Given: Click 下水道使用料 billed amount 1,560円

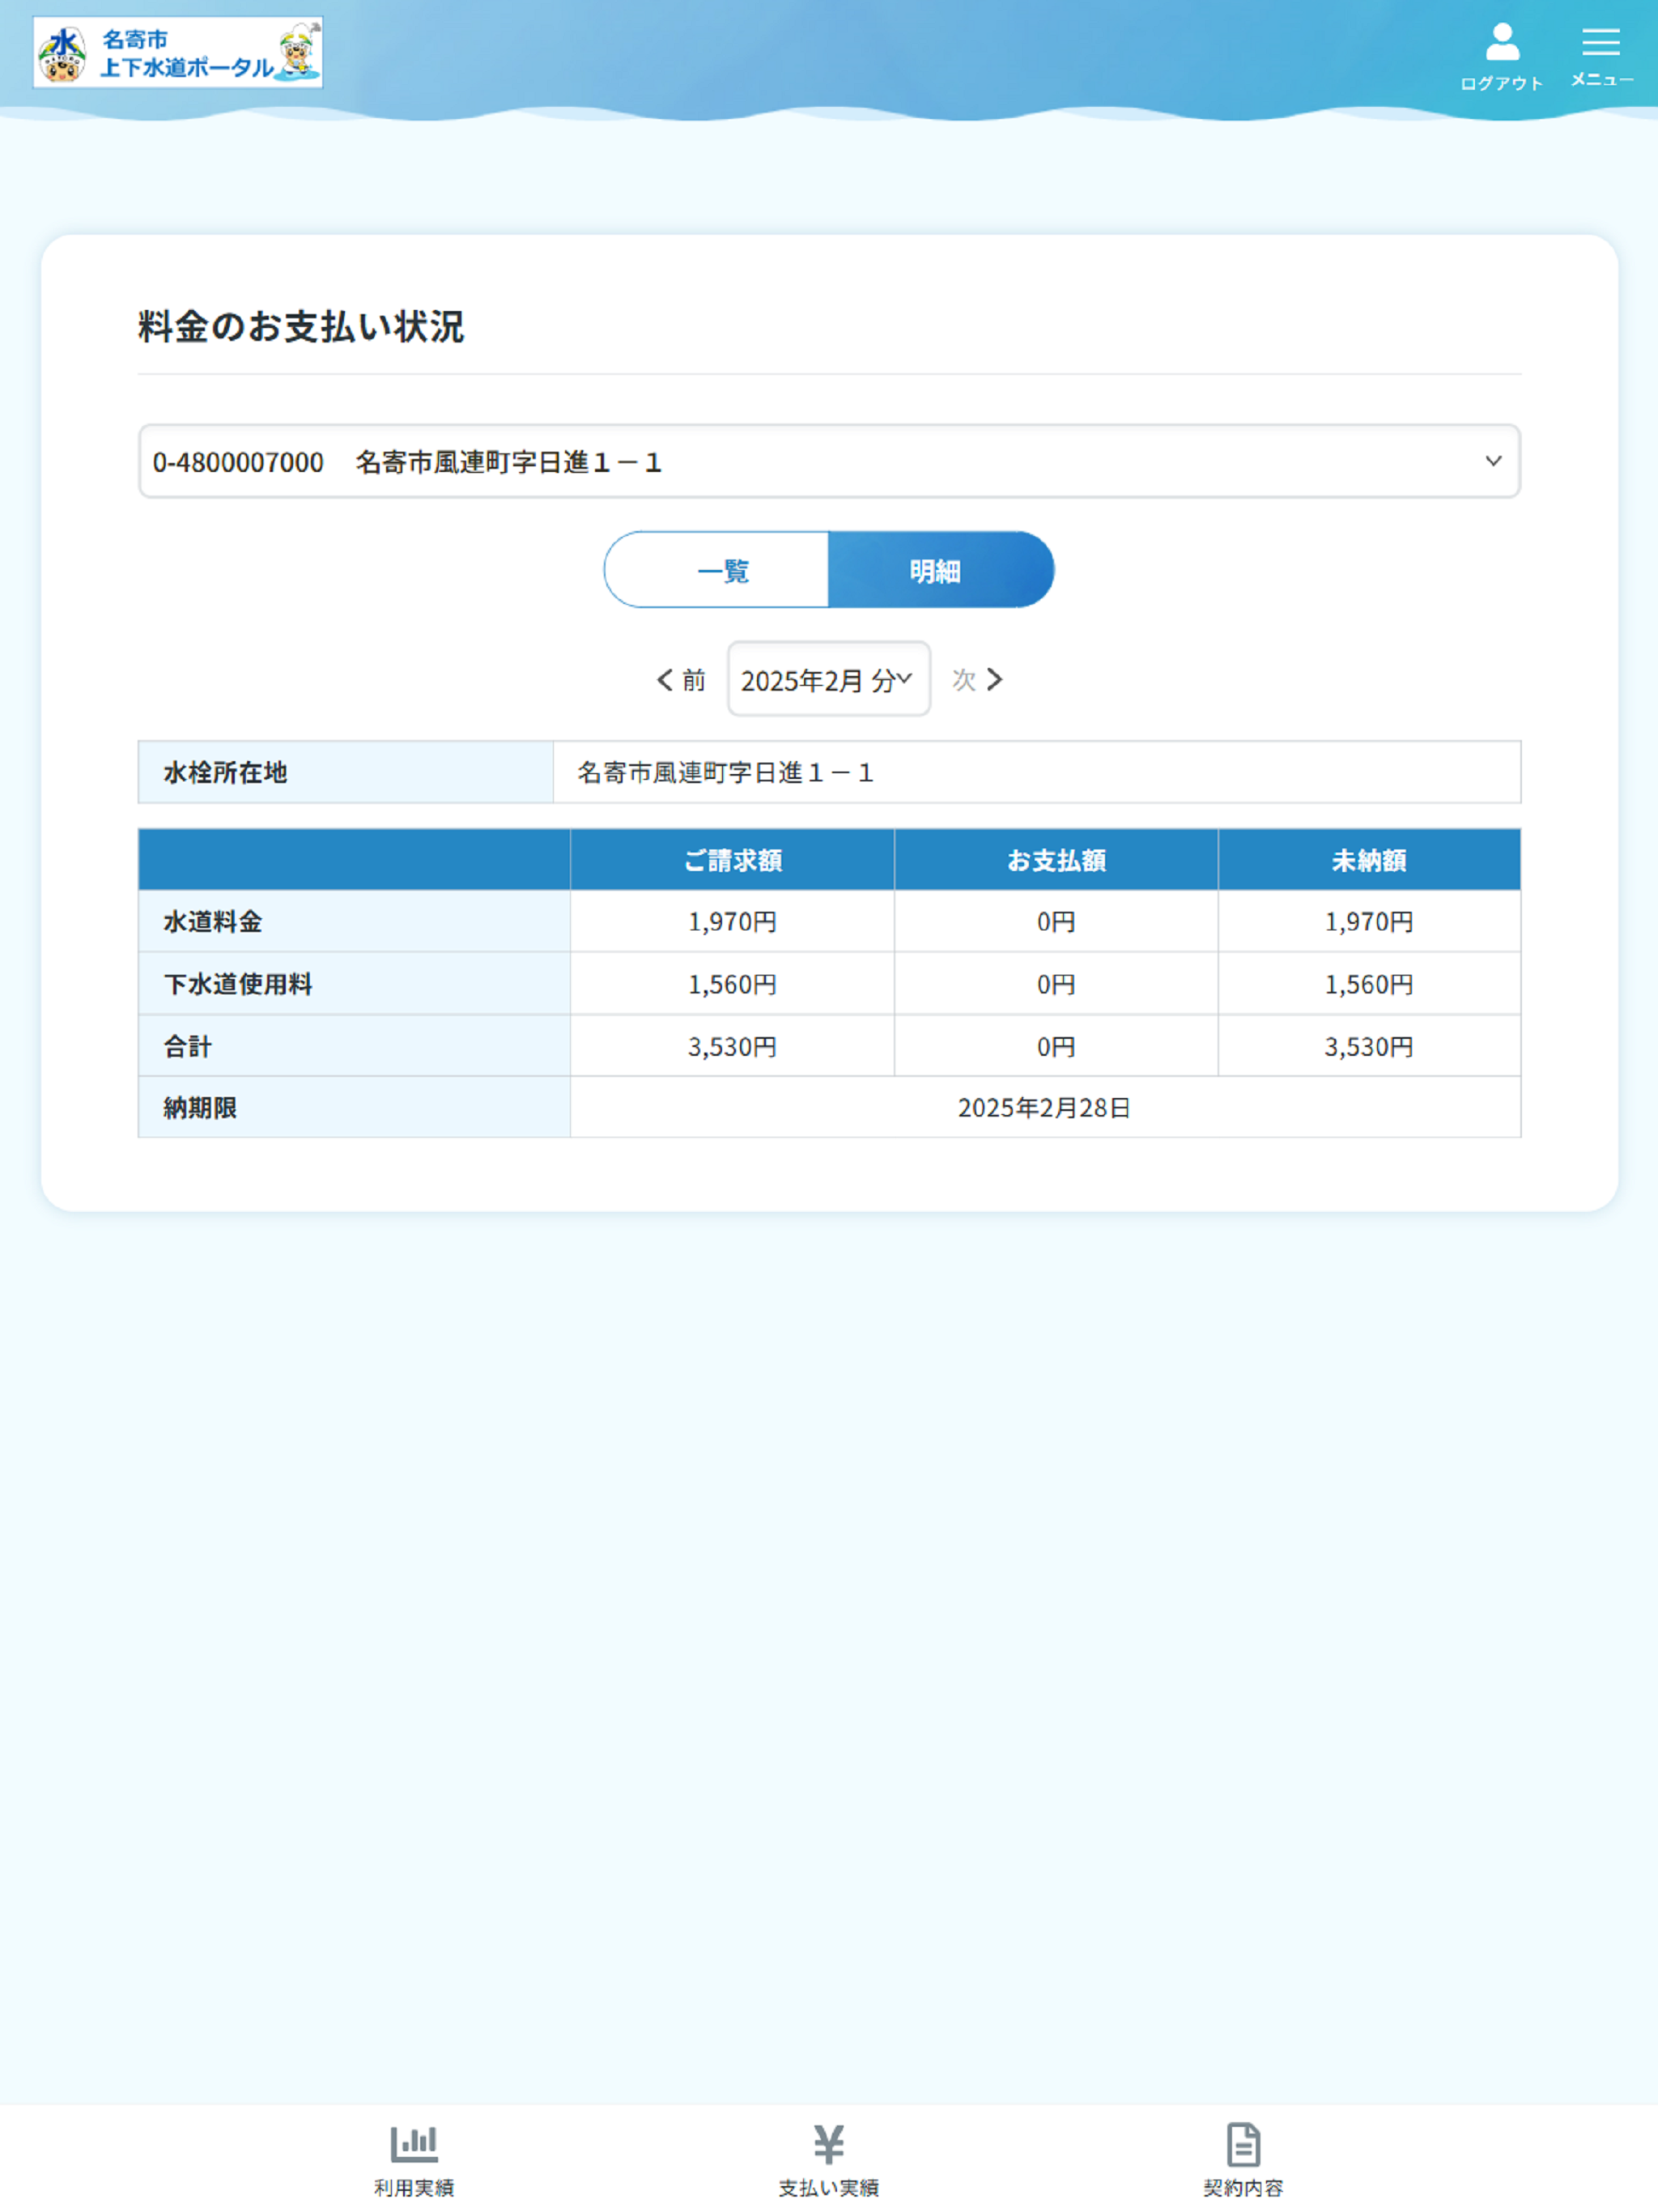Looking at the screenshot, I should (732, 984).
